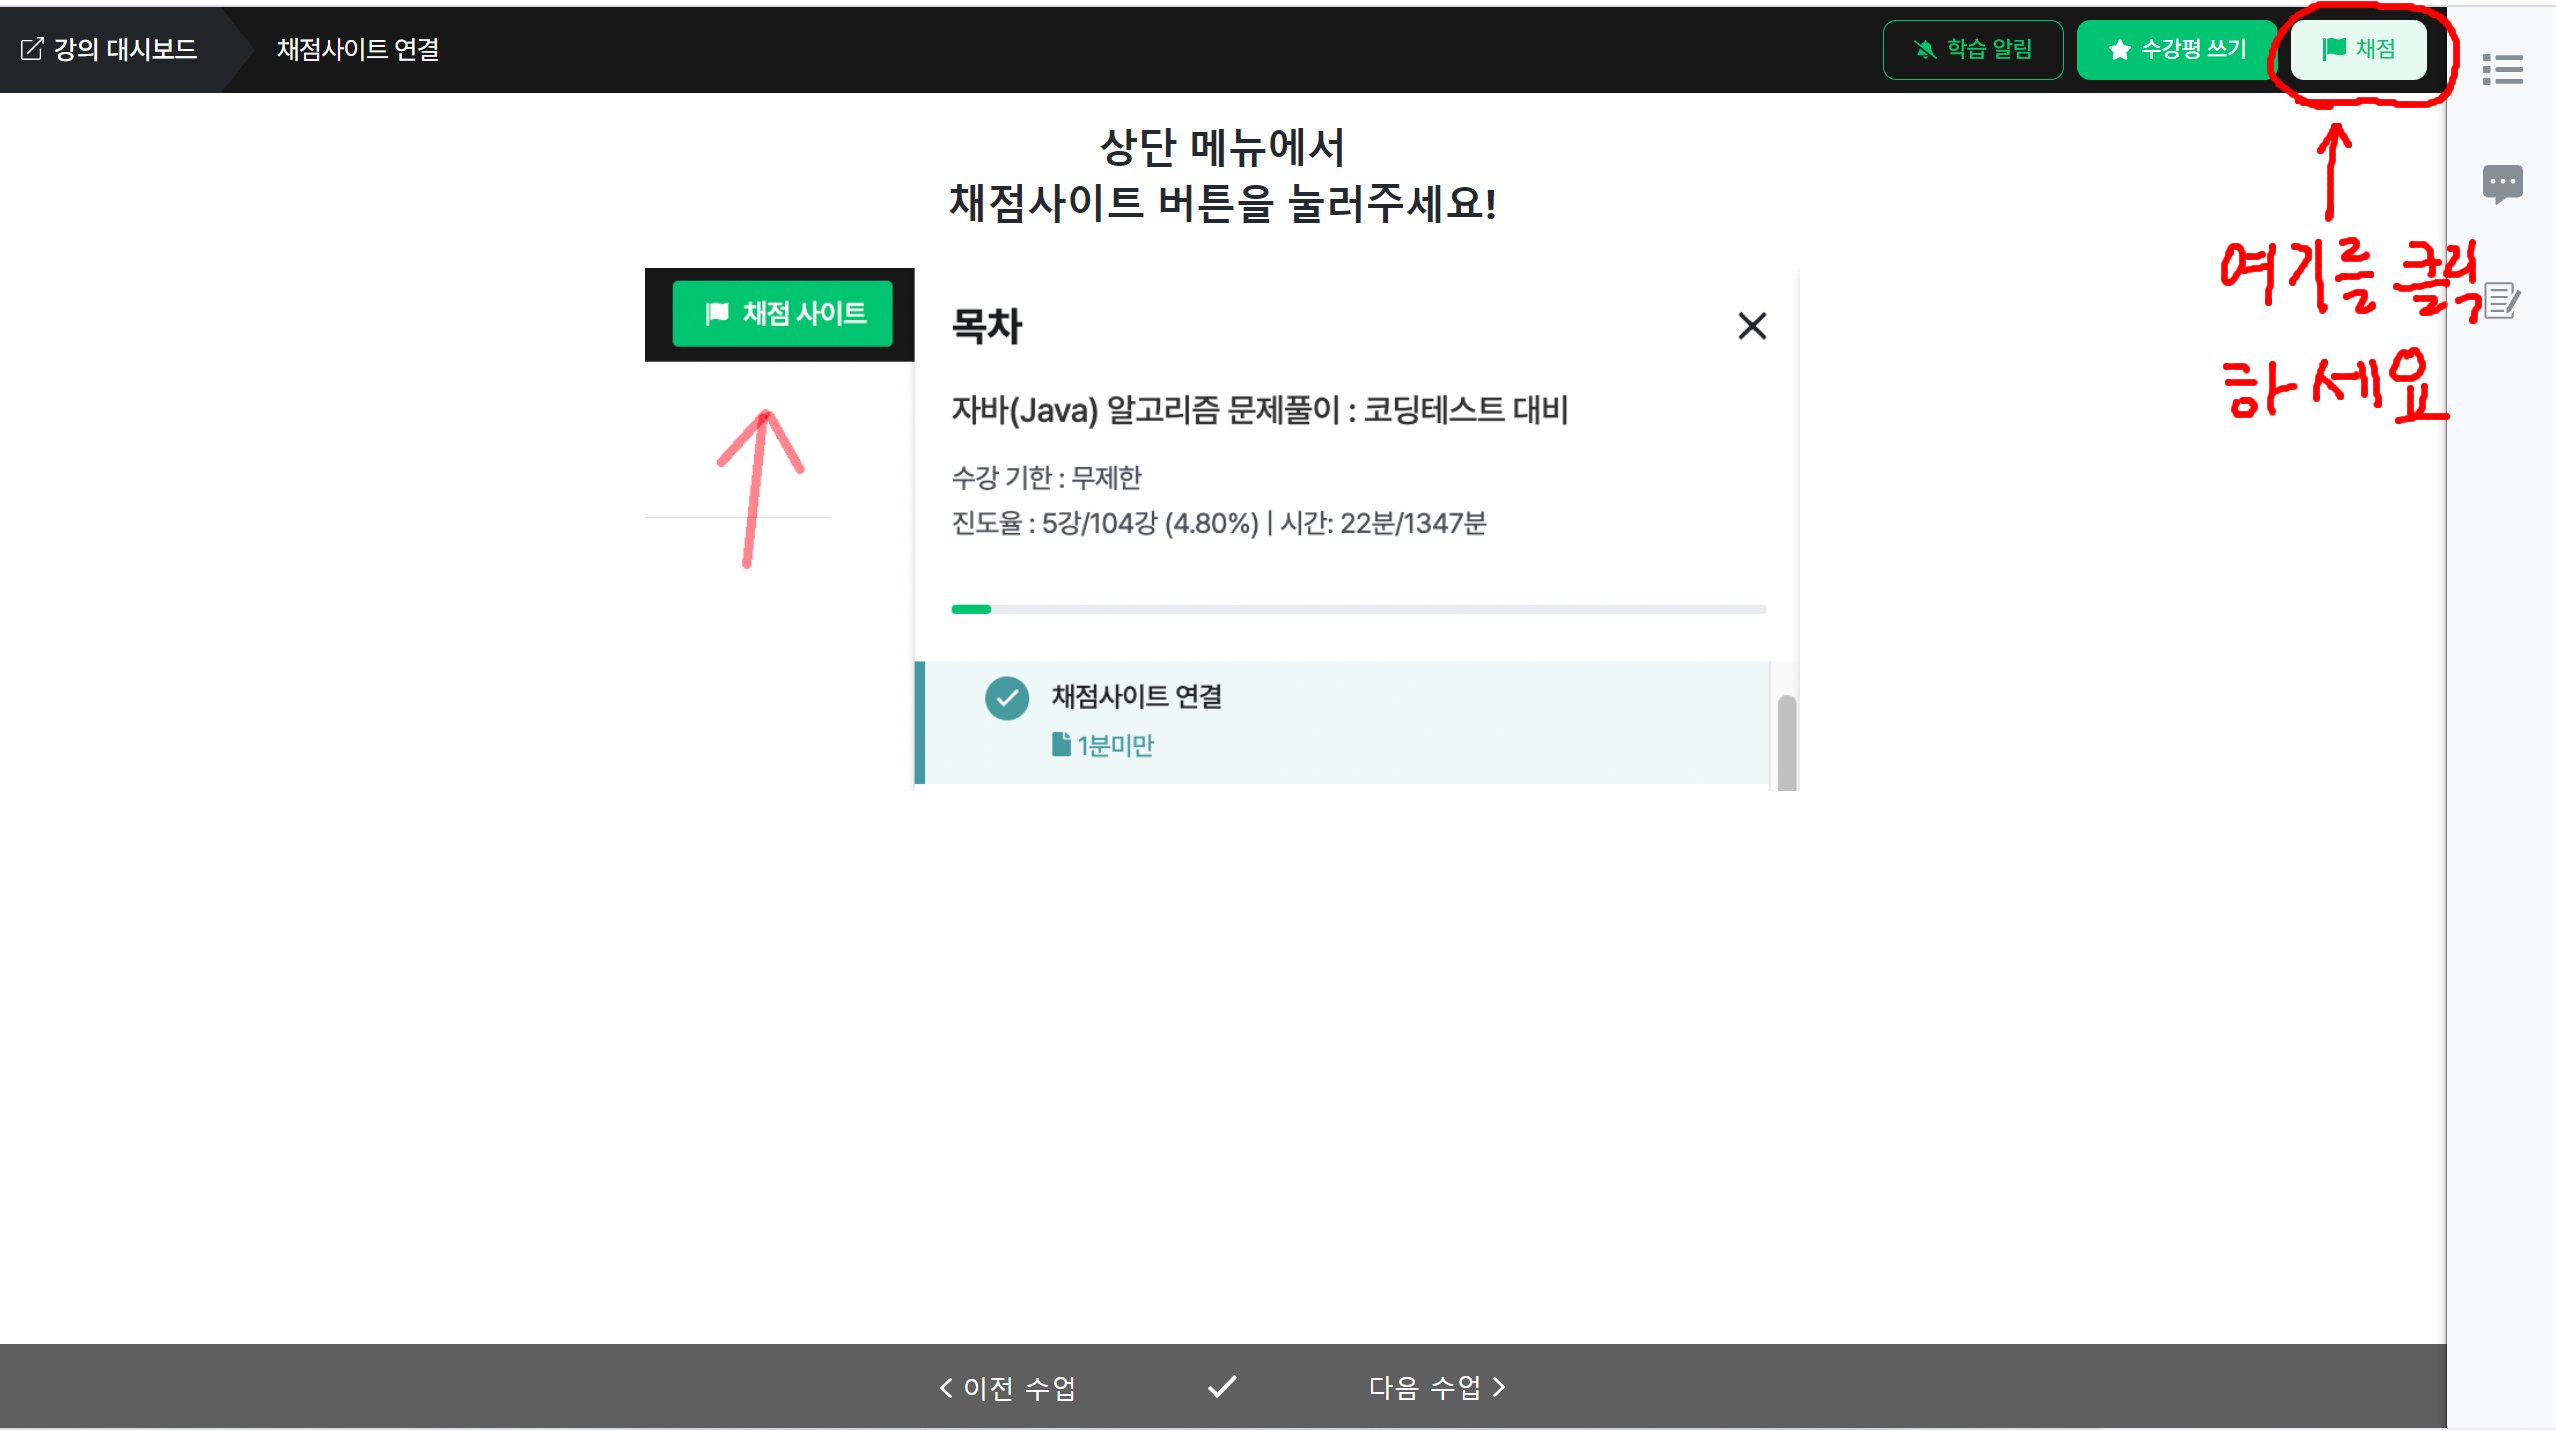Open the curriculum list icon in sidebar

coord(2502,70)
